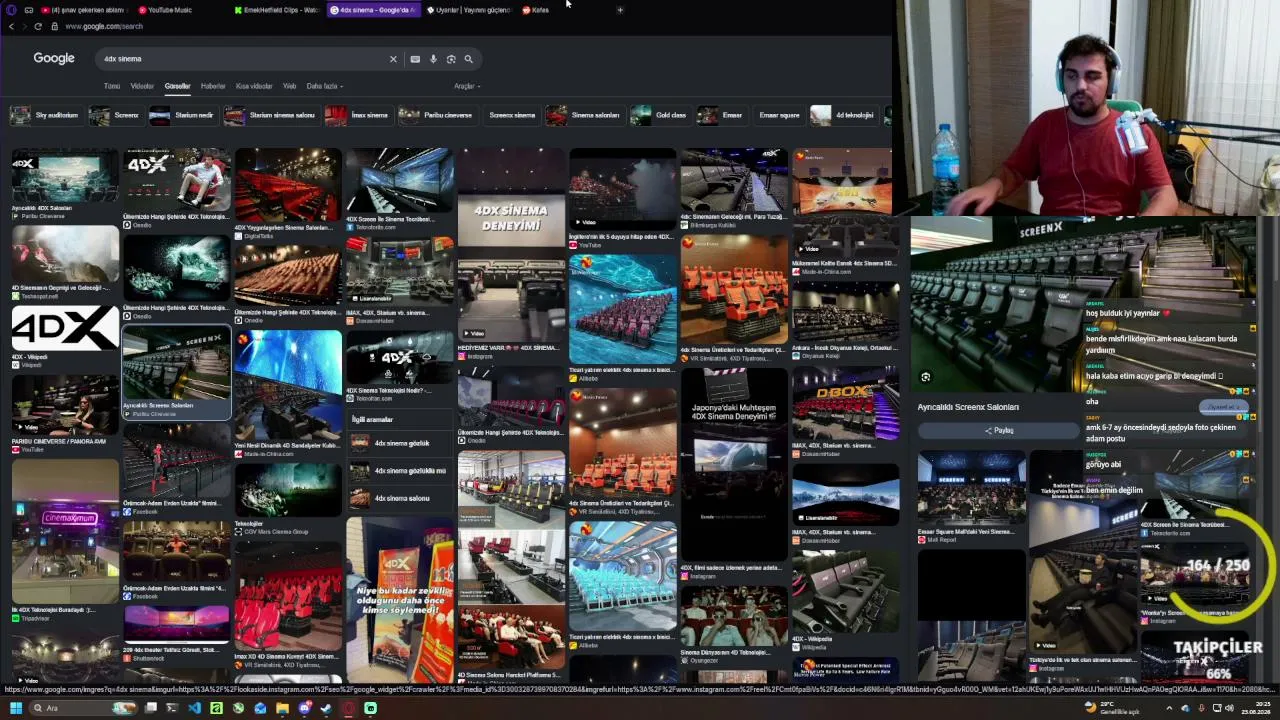Filter images by Sky auditorium chip
1280x720 pixels.
tap(45, 115)
